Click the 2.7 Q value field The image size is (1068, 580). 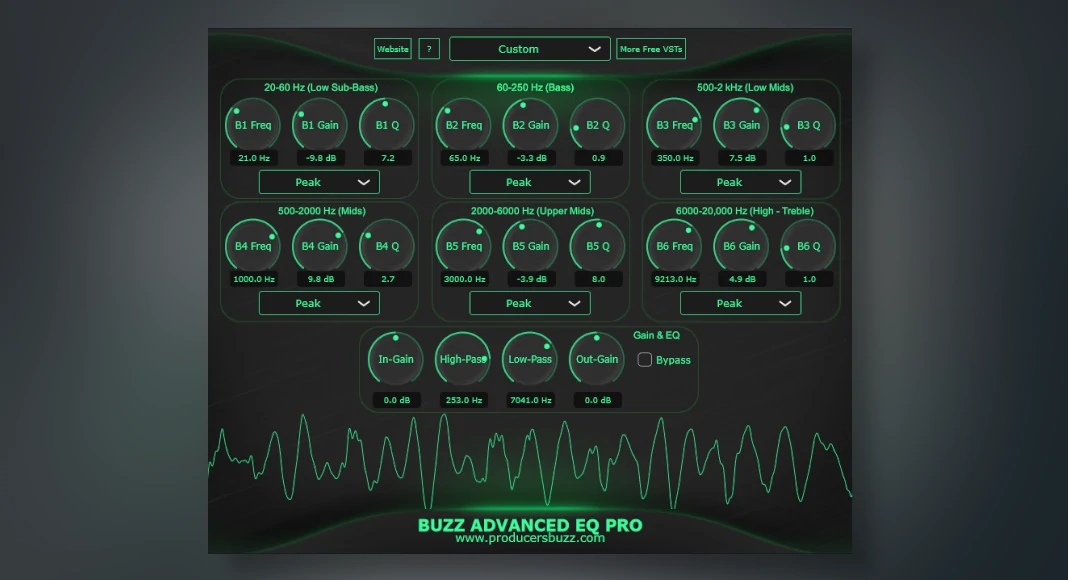click(x=388, y=279)
